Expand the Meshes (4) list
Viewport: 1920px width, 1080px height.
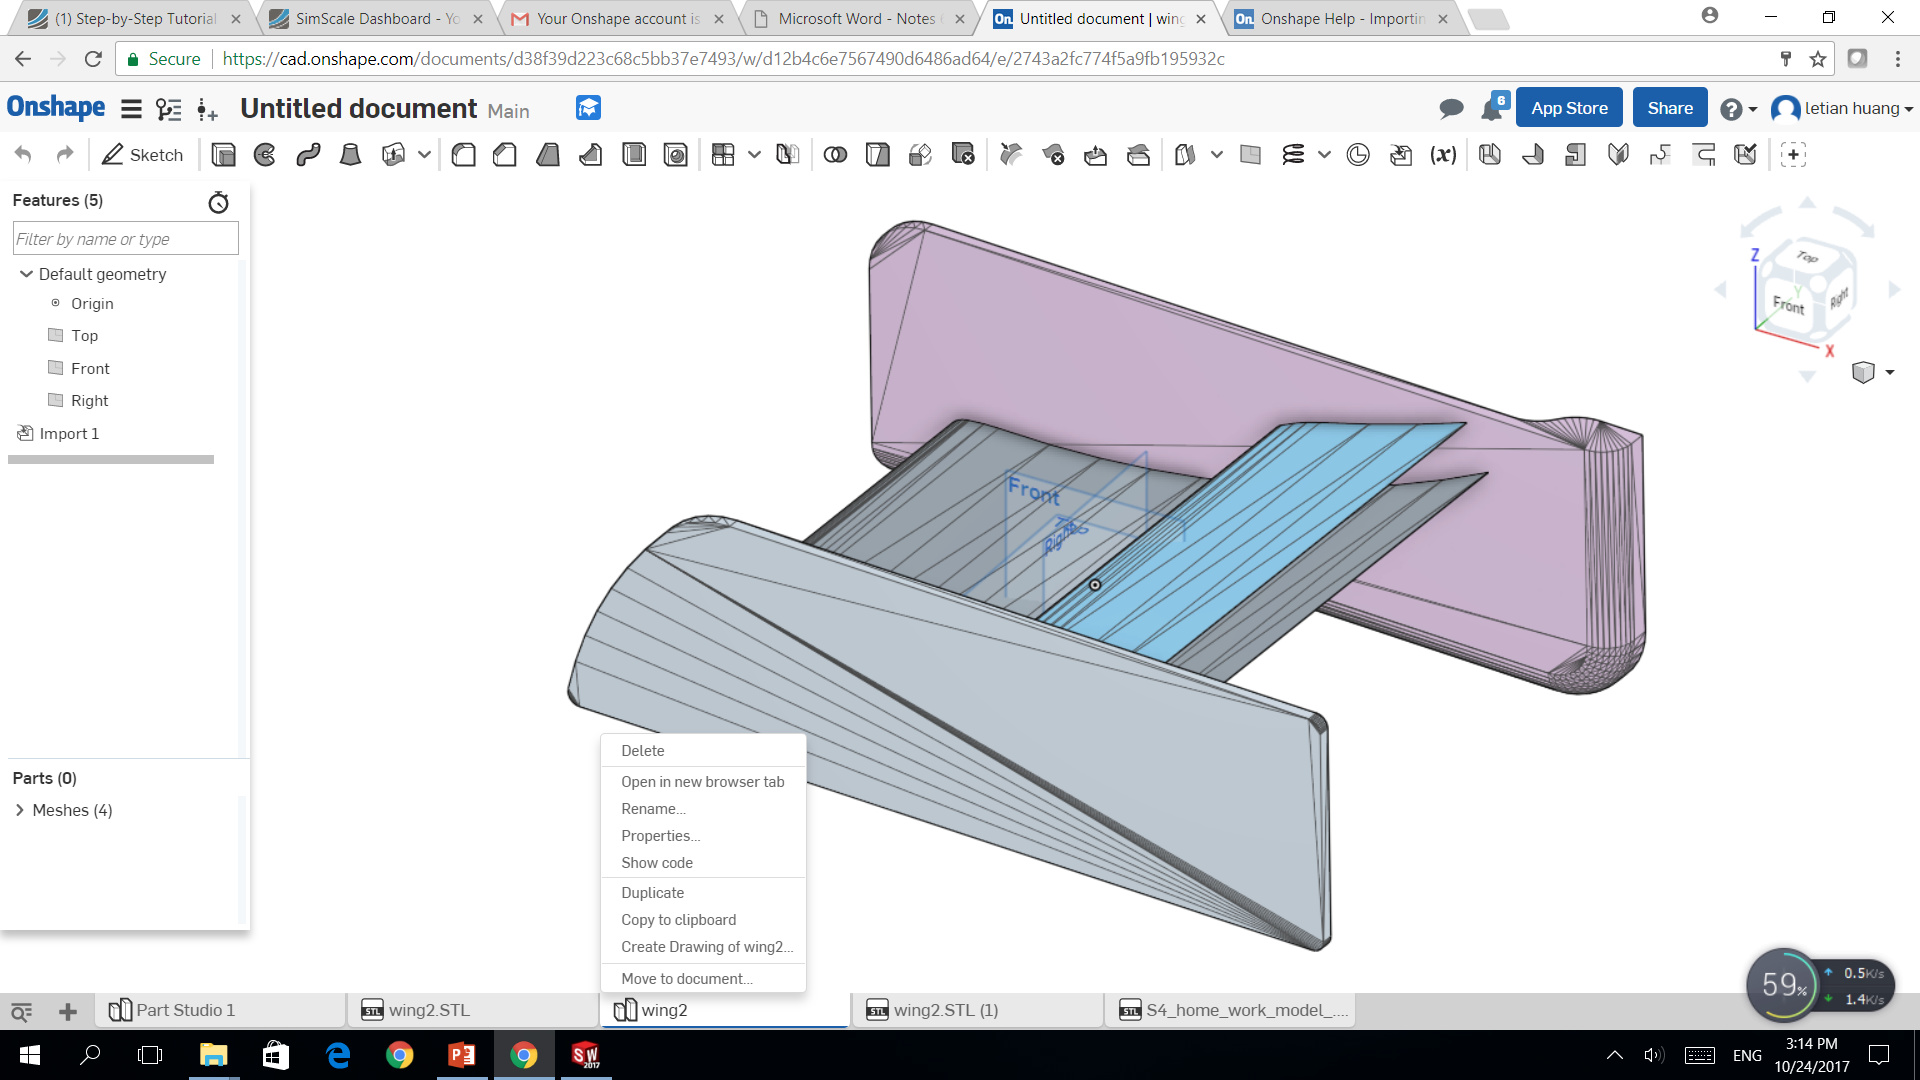click(20, 810)
